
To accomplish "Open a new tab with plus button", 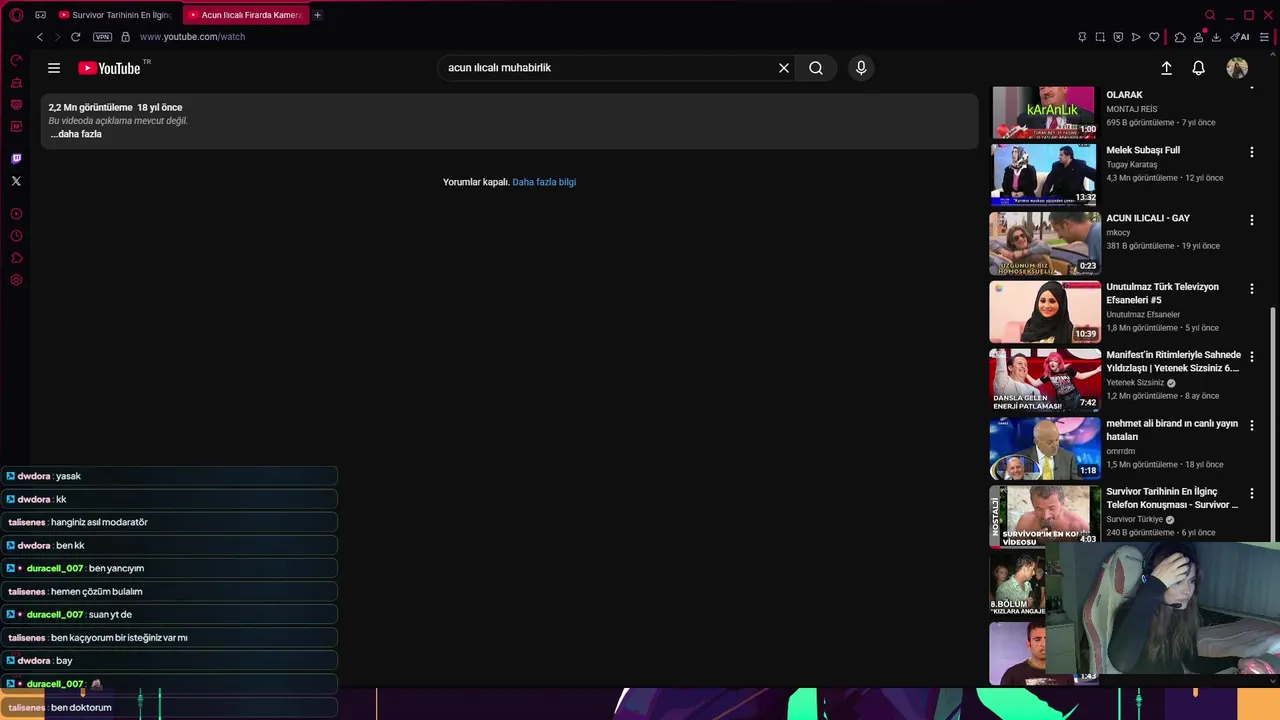I will point(317,15).
